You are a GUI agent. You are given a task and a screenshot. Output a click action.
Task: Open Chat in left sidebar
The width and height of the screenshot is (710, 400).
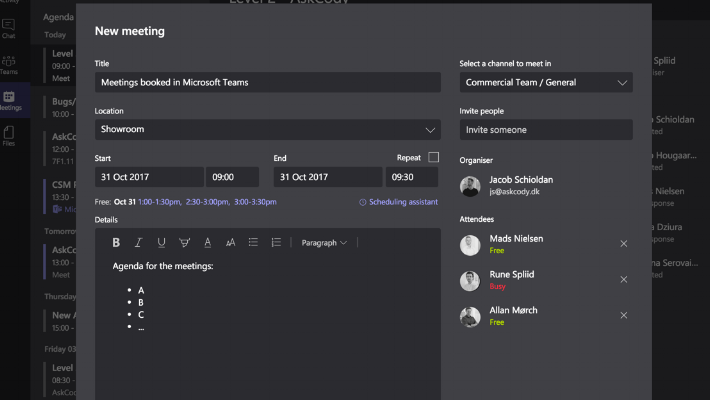pyautogui.click(x=8, y=28)
